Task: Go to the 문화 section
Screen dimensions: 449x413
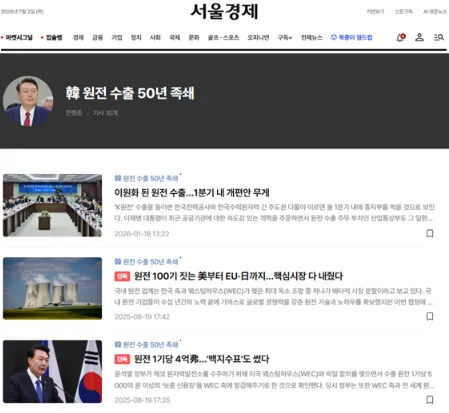Action: tap(194, 37)
